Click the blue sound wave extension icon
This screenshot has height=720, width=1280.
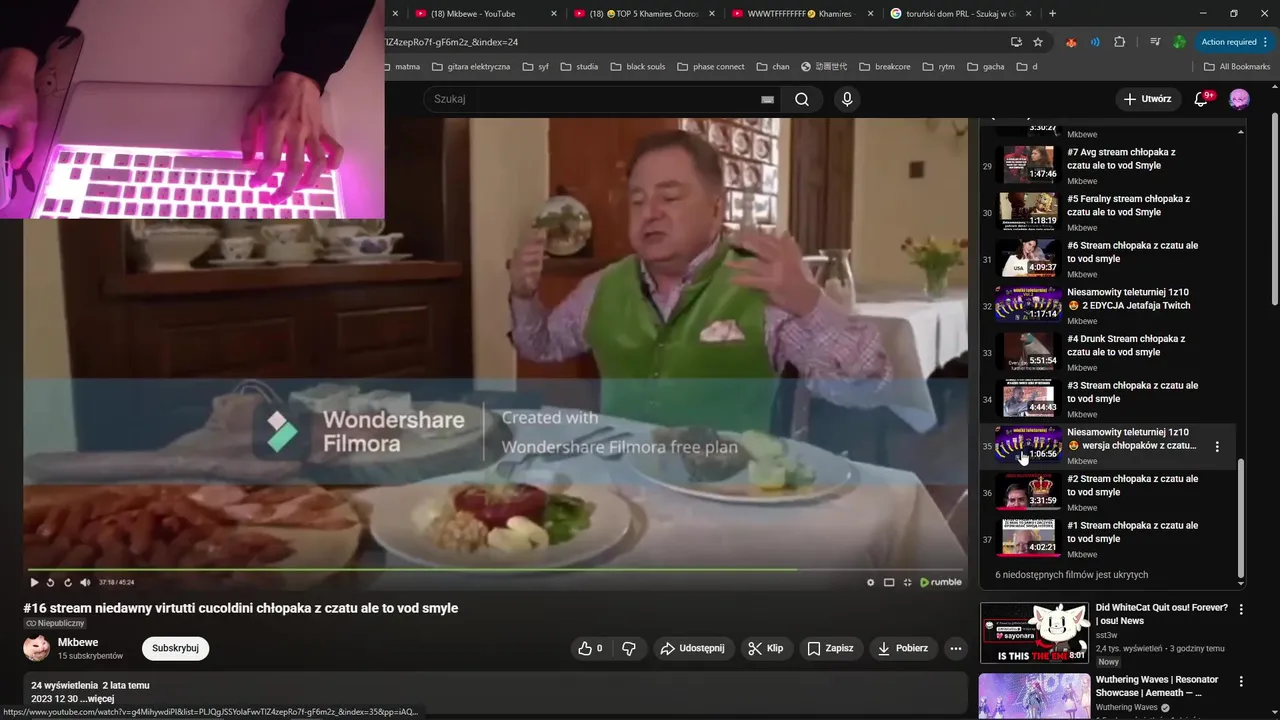1095,42
